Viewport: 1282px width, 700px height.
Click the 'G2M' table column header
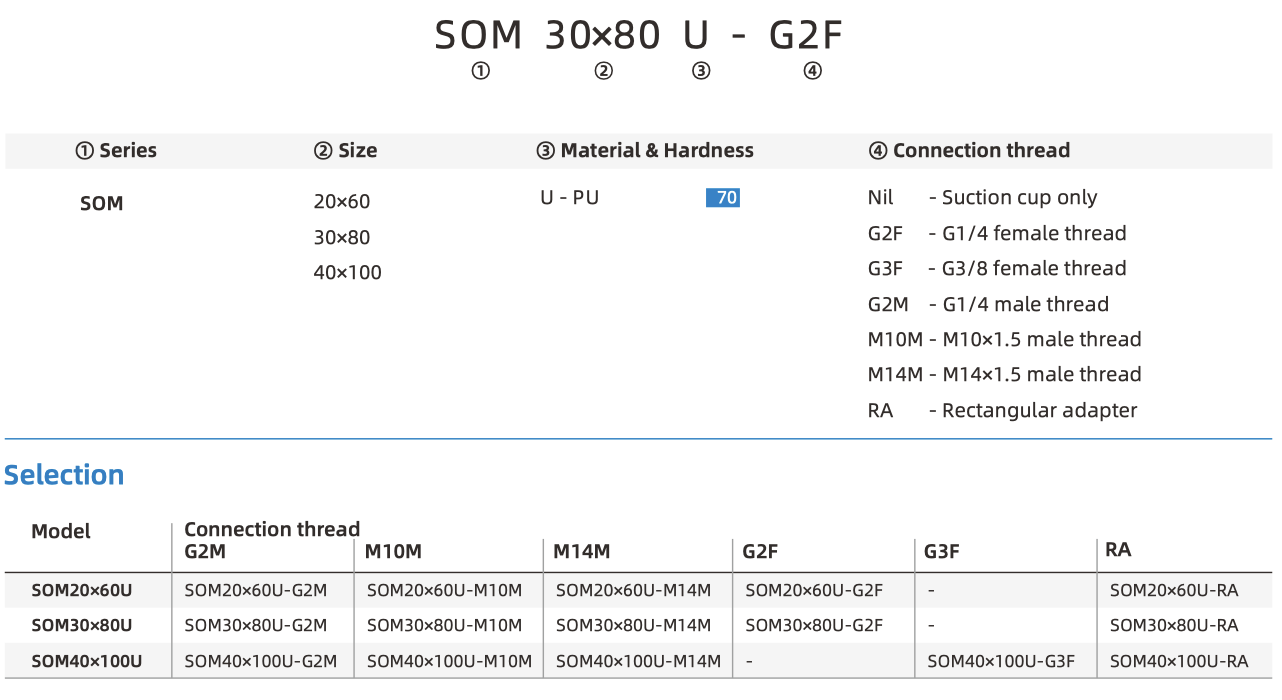[206, 551]
